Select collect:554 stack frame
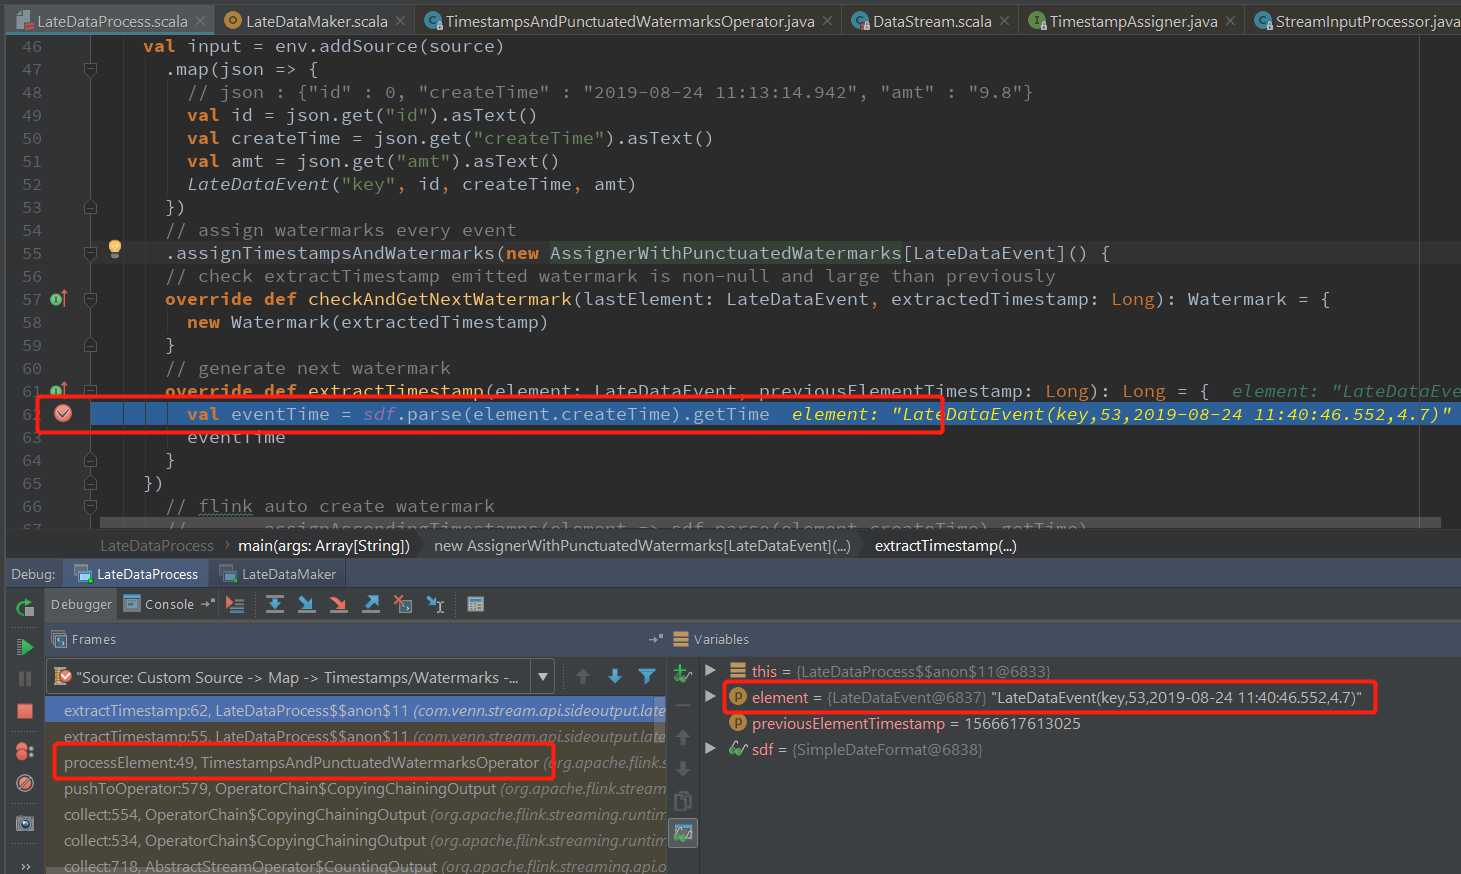This screenshot has width=1461, height=874. 355,814
